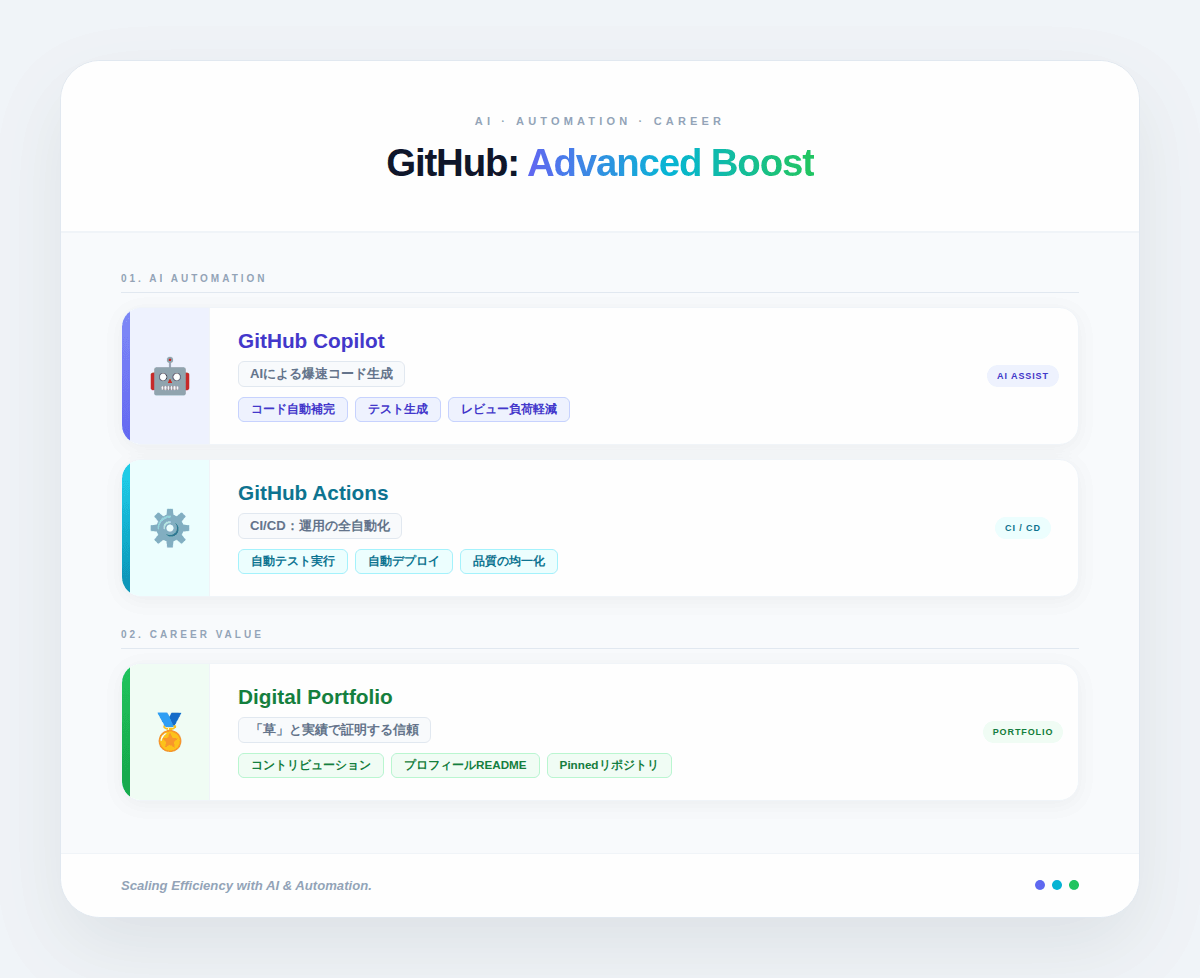This screenshot has width=1200, height=978.
Task: Click the Scaling Efficiency footer text
Action: (246, 885)
